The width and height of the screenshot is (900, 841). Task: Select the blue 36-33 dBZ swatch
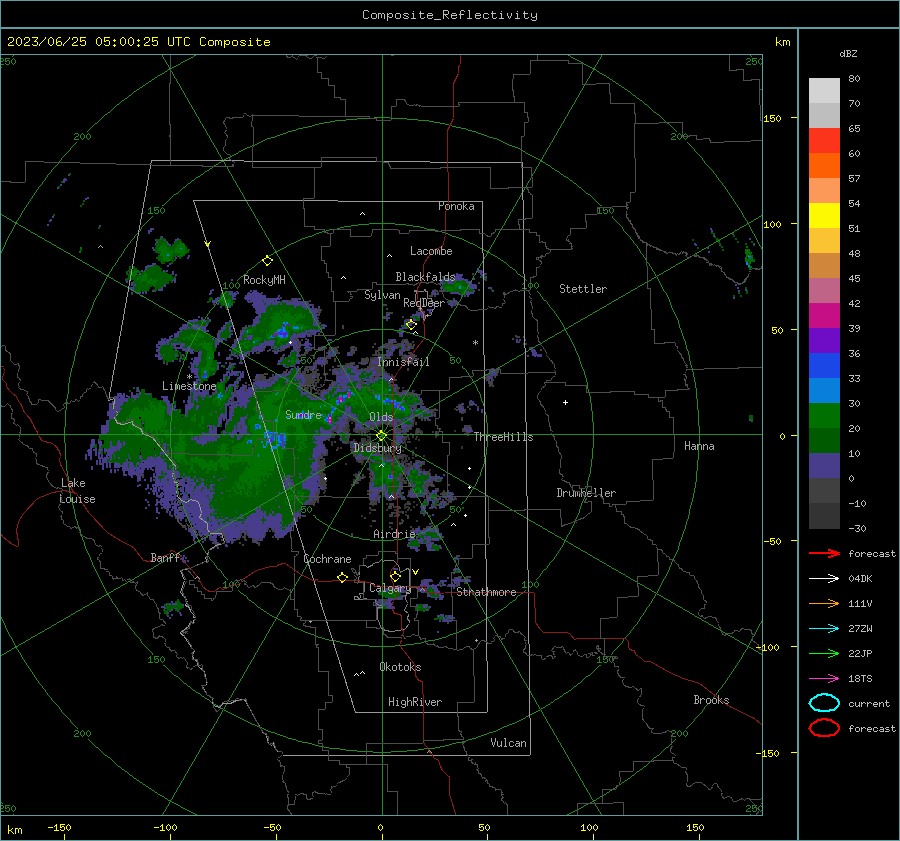pos(824,366)
